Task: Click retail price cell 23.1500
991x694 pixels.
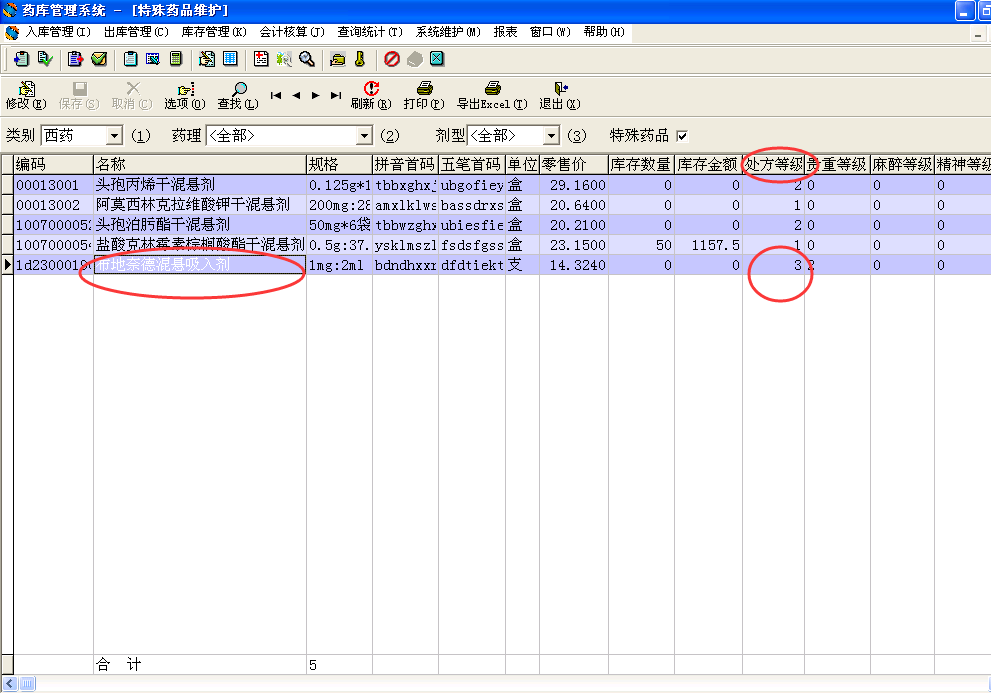Action: point(574,245)
